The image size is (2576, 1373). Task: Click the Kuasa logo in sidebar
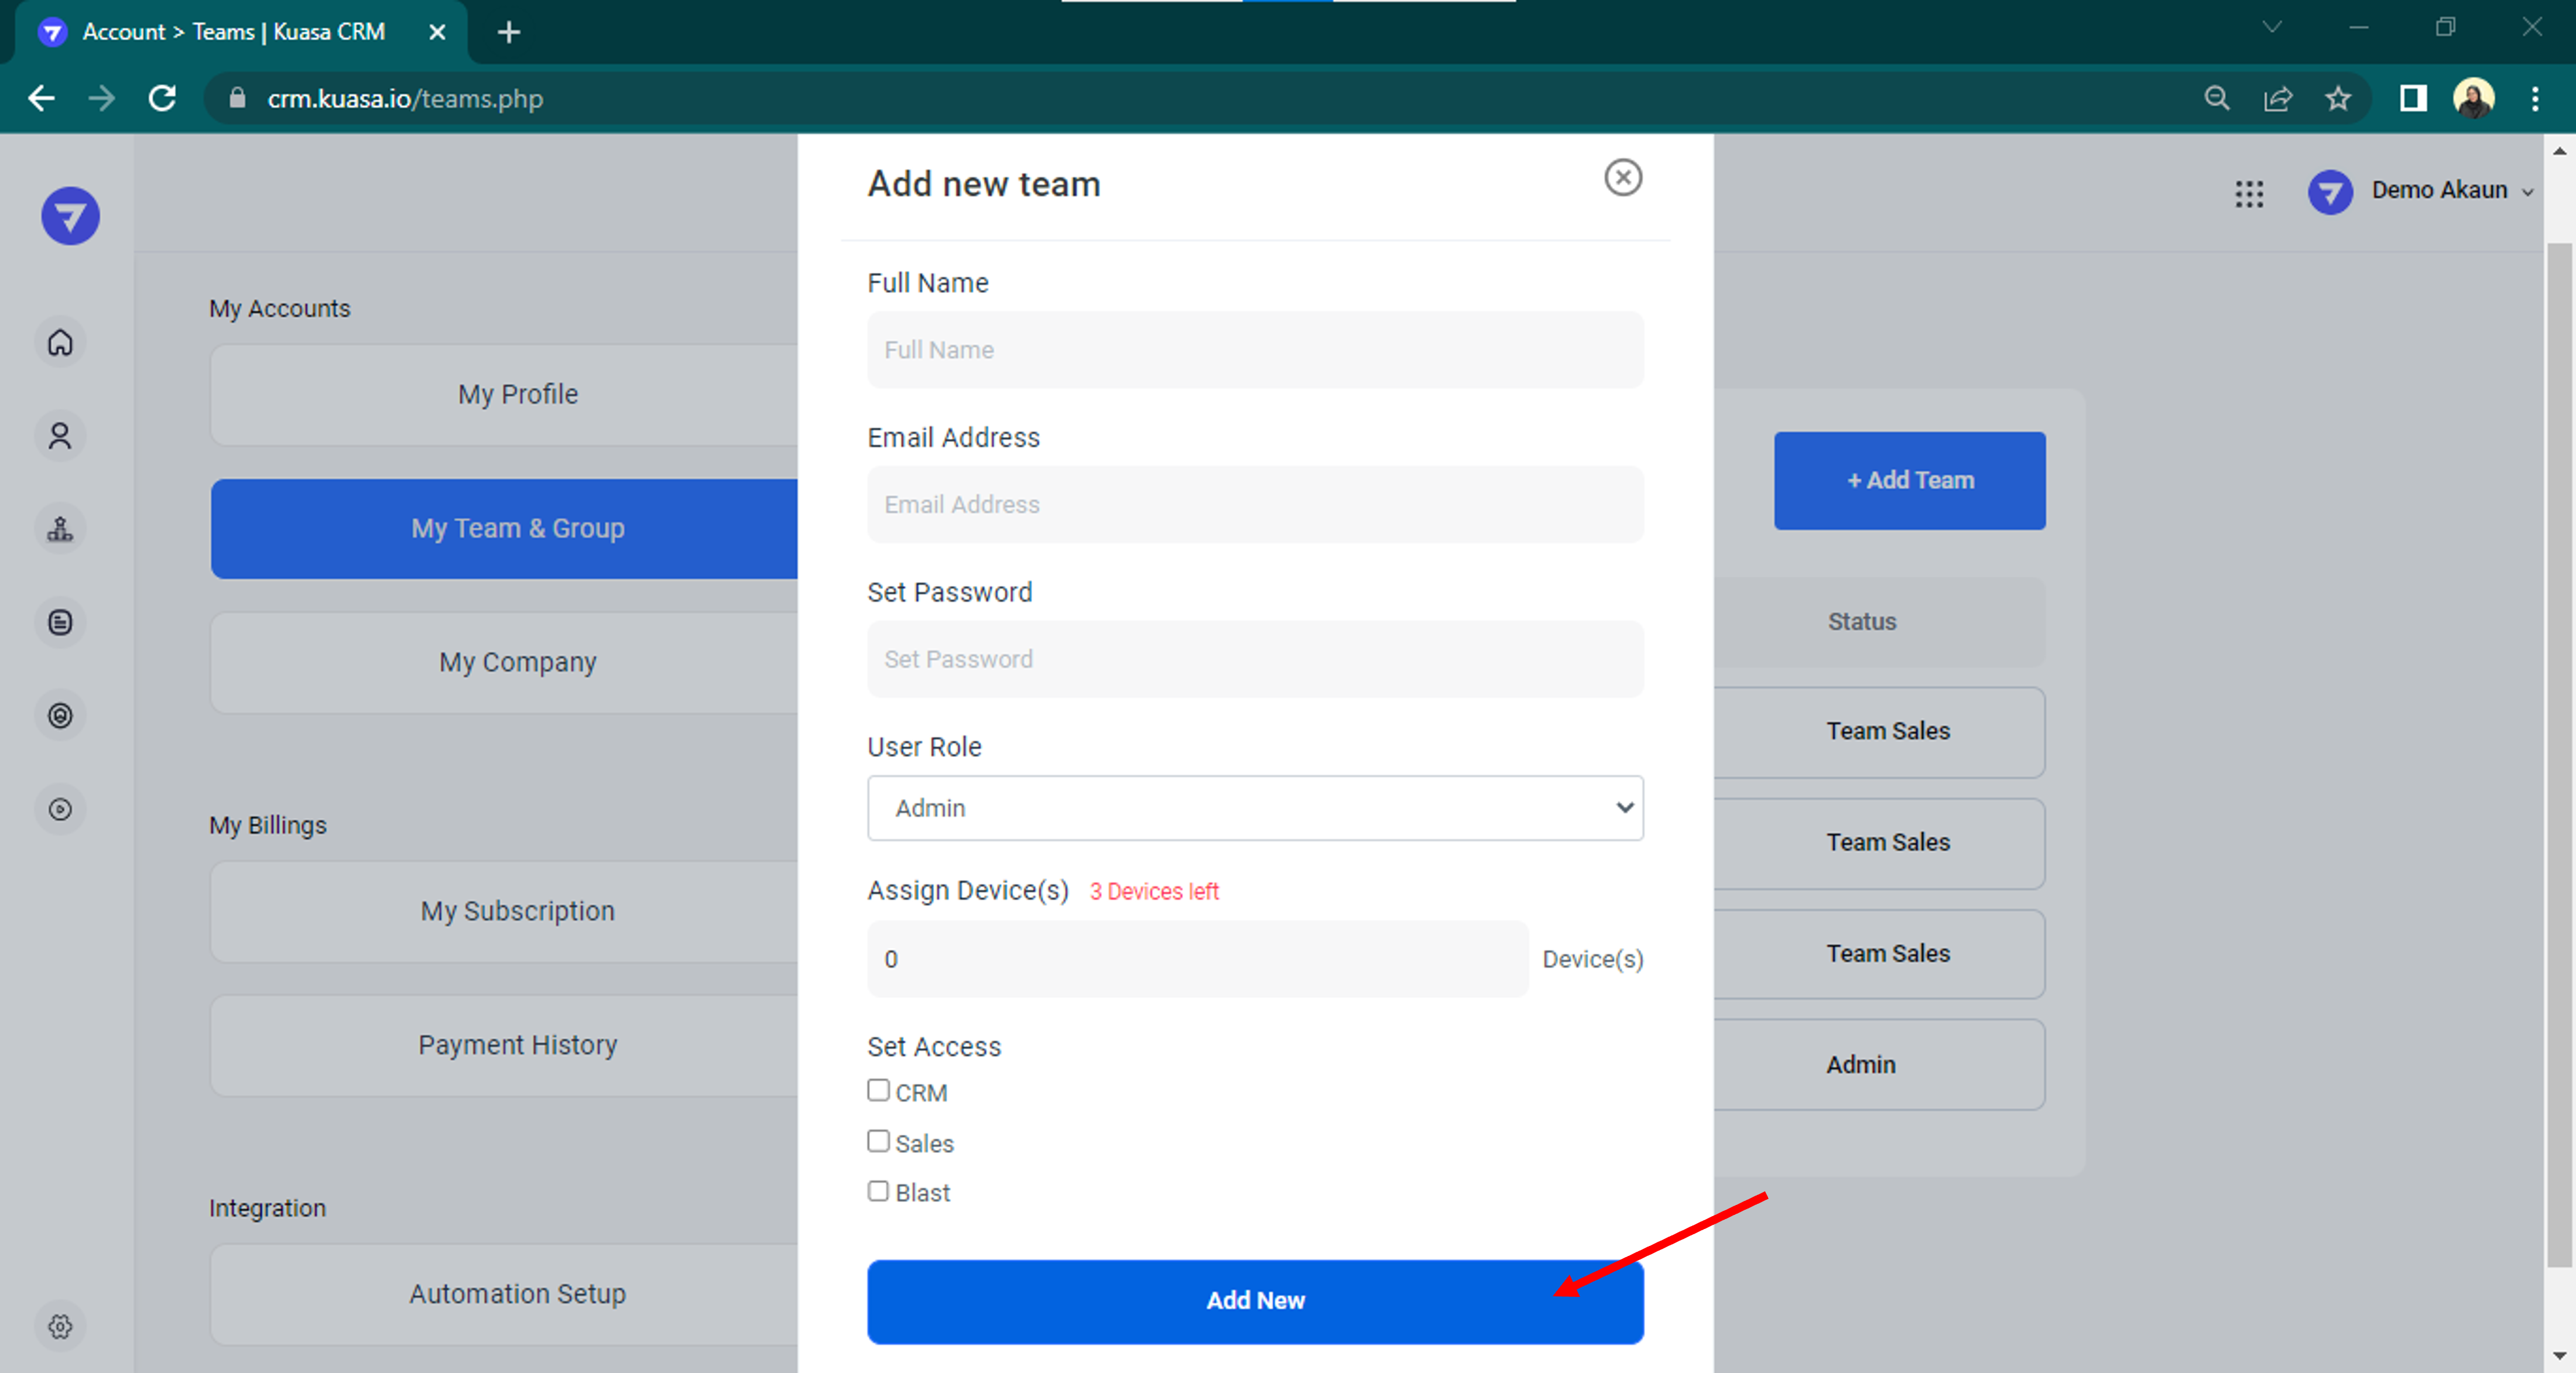(70, 216)
